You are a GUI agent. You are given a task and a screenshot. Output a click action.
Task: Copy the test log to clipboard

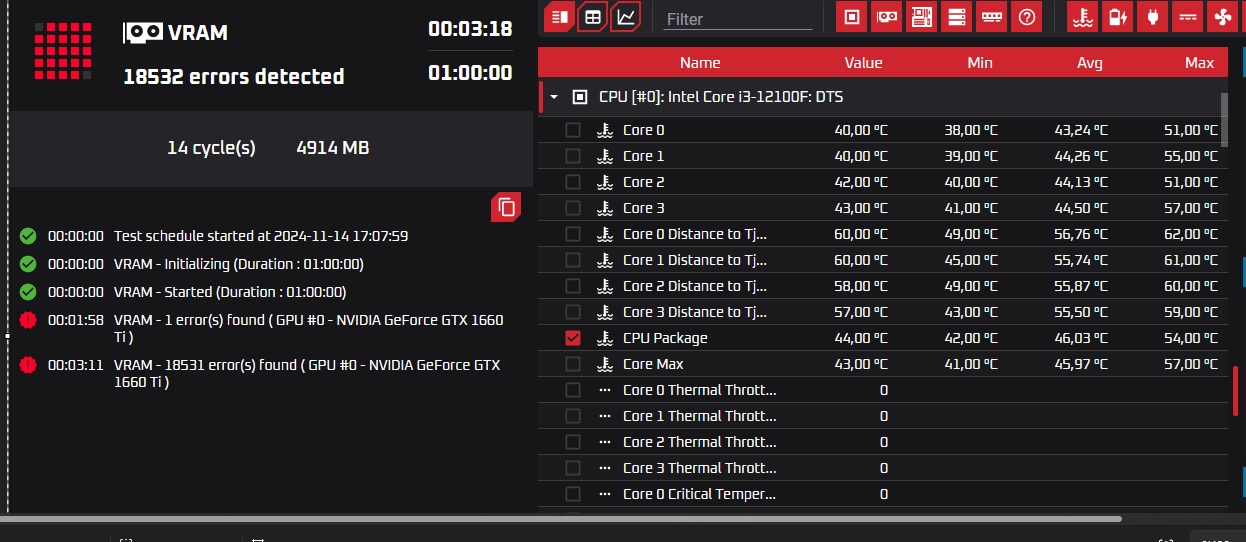506,207
